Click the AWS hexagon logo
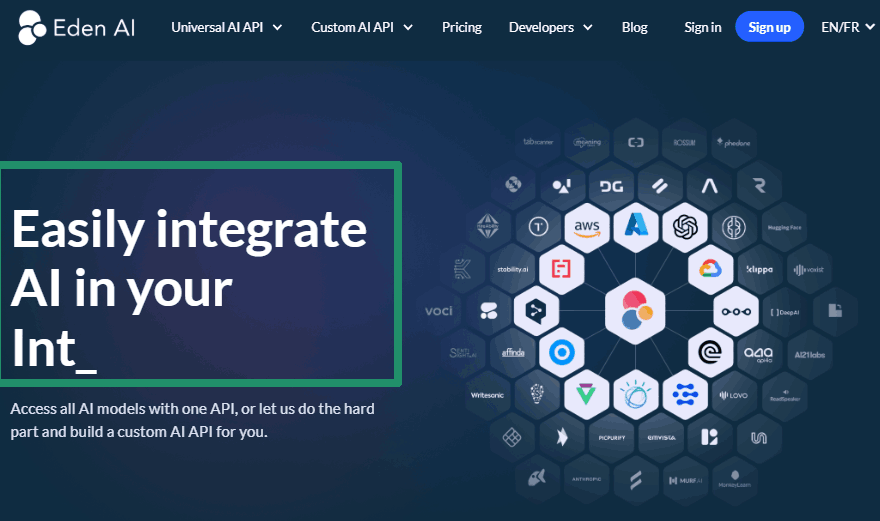This screenshot has height=521, width=880. pyautogui.click(x=586, y=227)
